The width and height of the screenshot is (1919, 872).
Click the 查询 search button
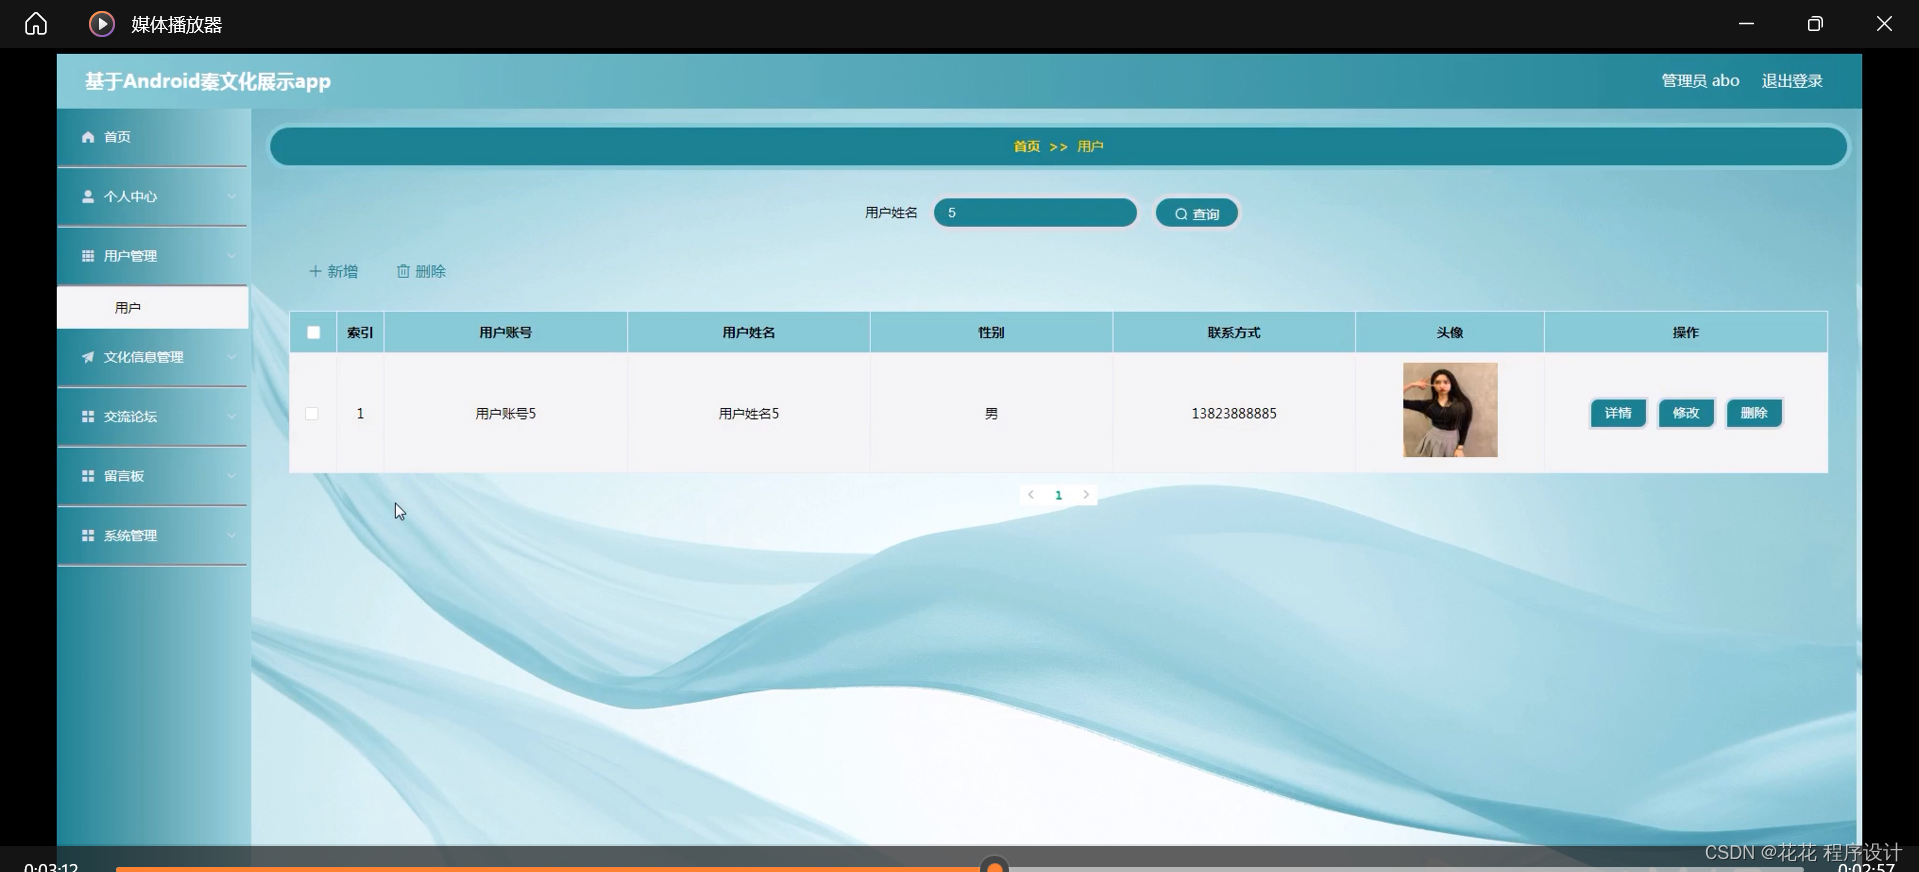[1197, 213]
